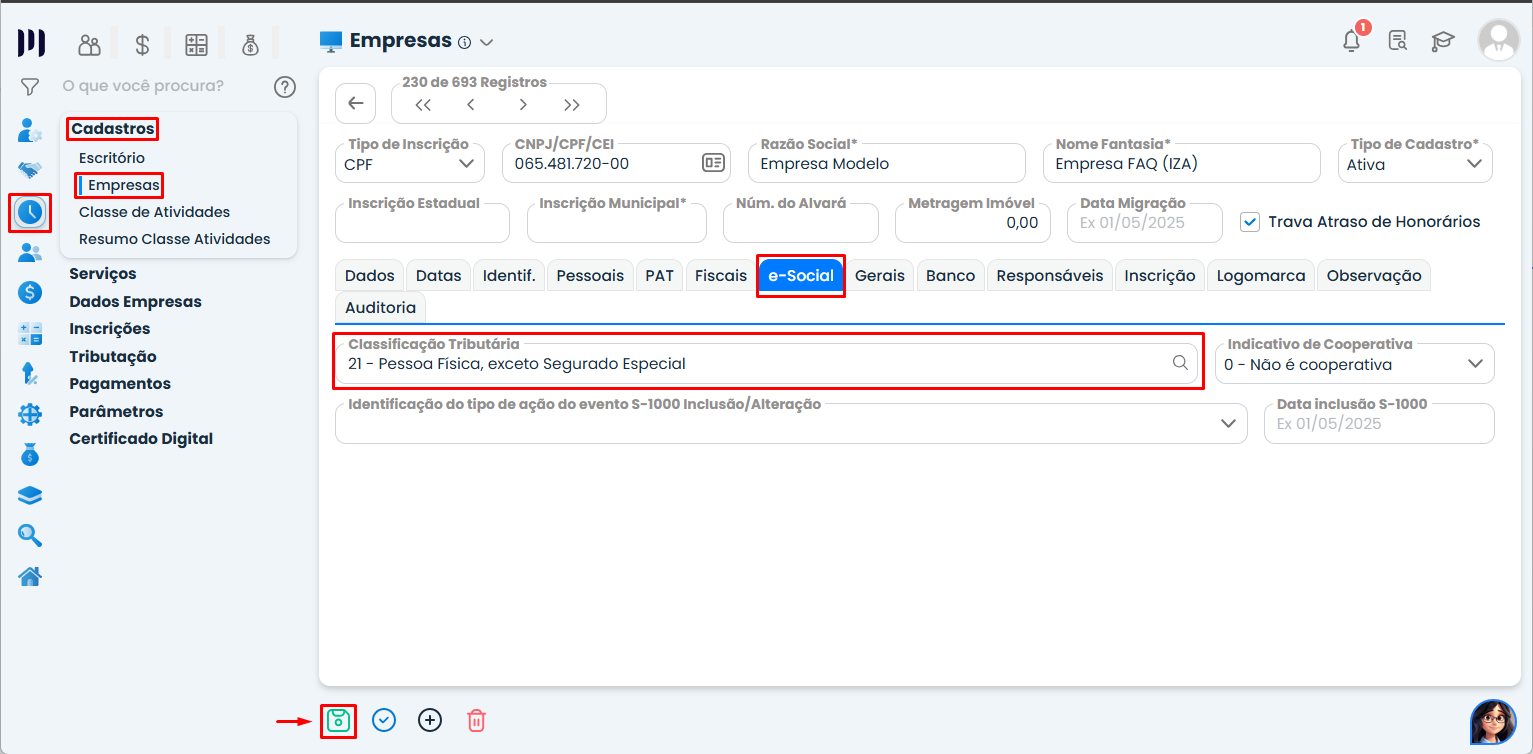Jump to last record
Viewport: 1533px width, 754px height.
(572, 104)
